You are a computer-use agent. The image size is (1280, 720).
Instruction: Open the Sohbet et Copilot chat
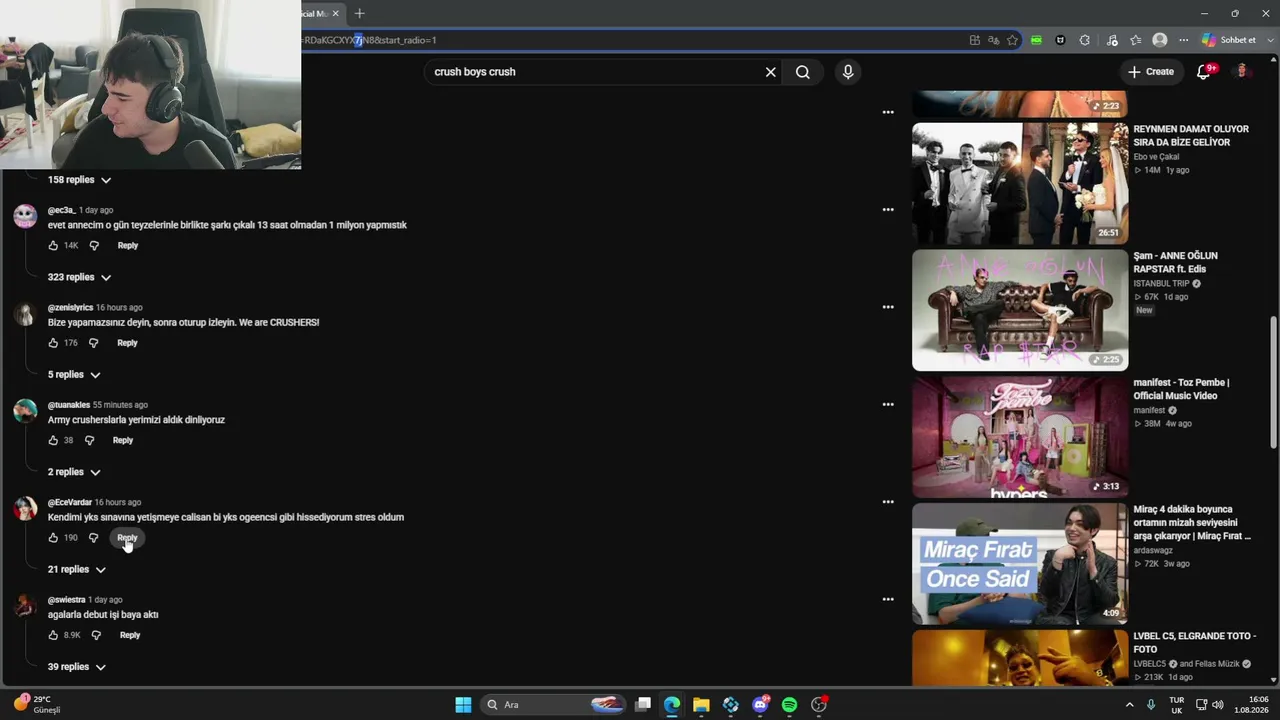point(1229,40)
